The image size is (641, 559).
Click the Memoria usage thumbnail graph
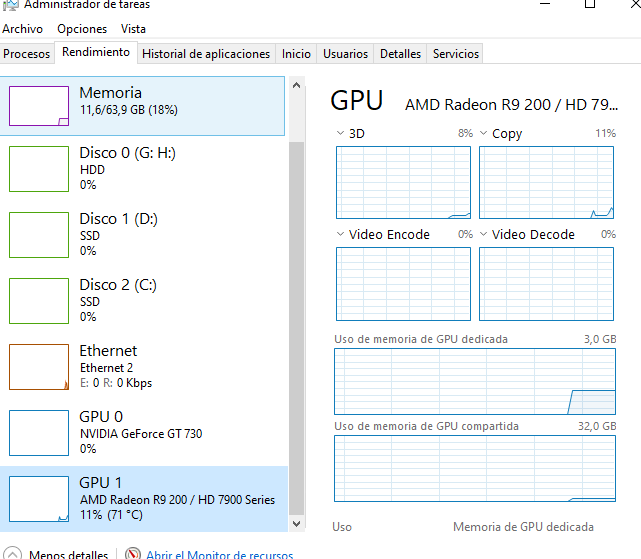[39, 106]
